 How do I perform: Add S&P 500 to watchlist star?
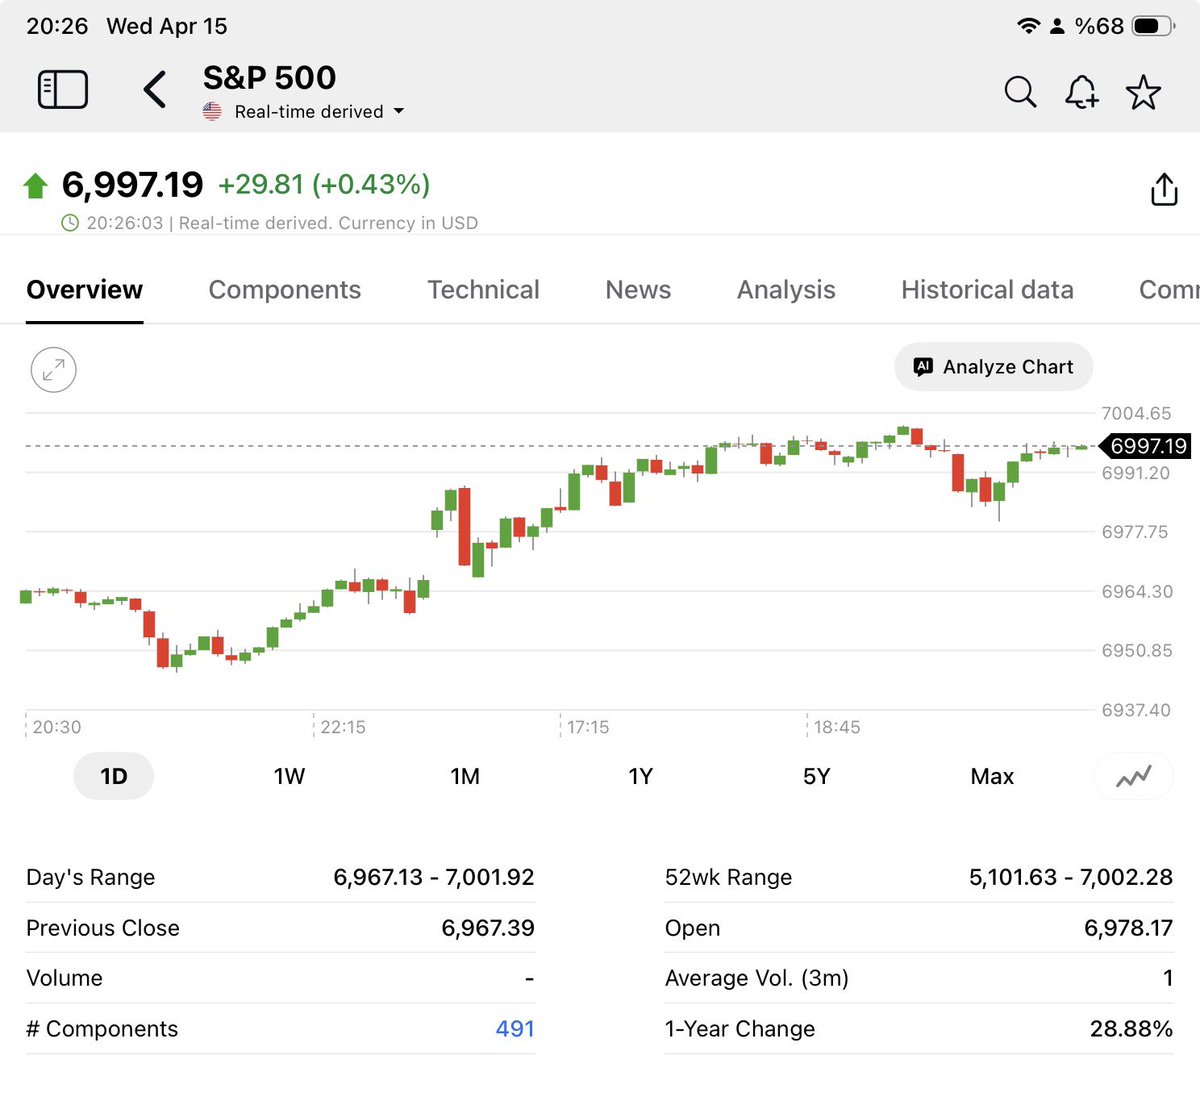point(1143,92)
